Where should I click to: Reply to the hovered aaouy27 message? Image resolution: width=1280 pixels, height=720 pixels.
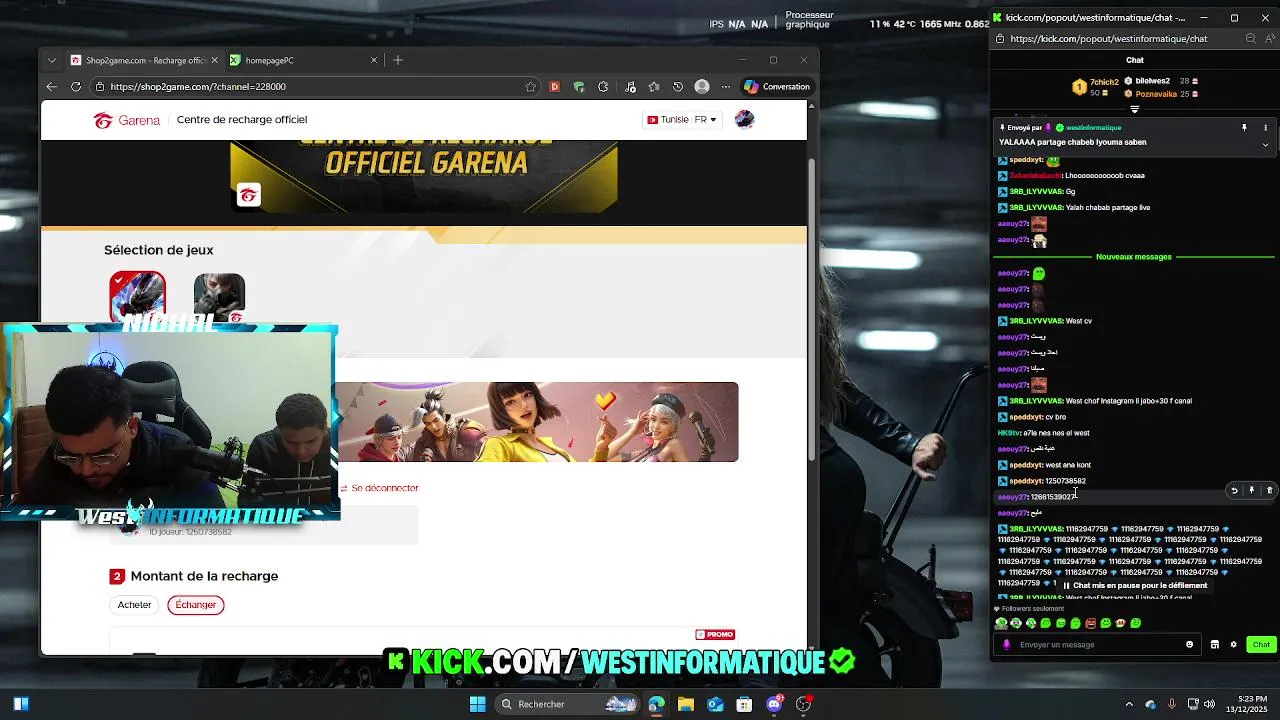[1234, 491]
